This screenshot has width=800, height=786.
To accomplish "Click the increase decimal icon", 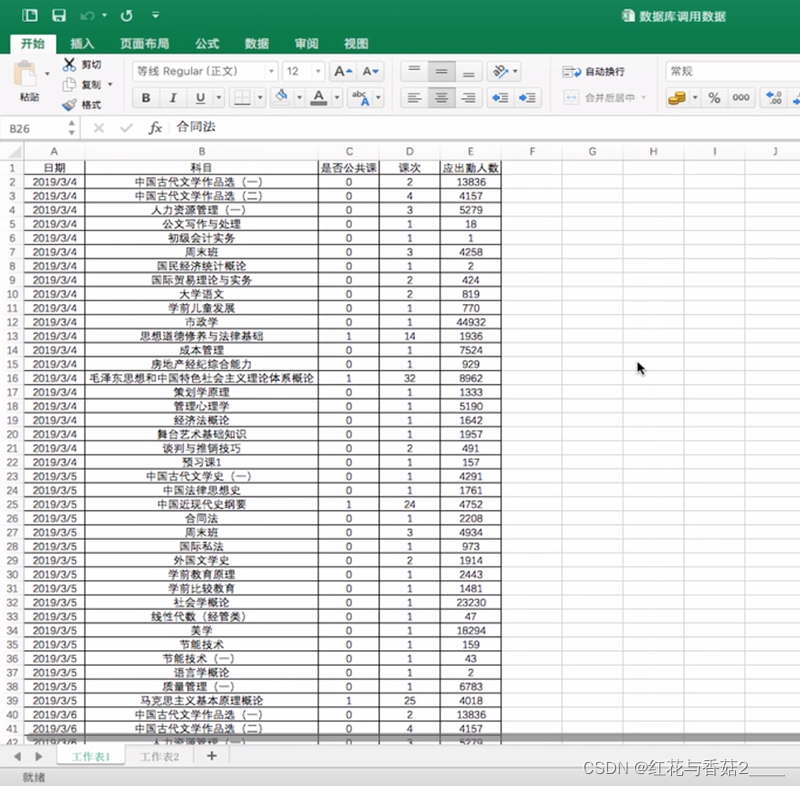I will point(774,97).
